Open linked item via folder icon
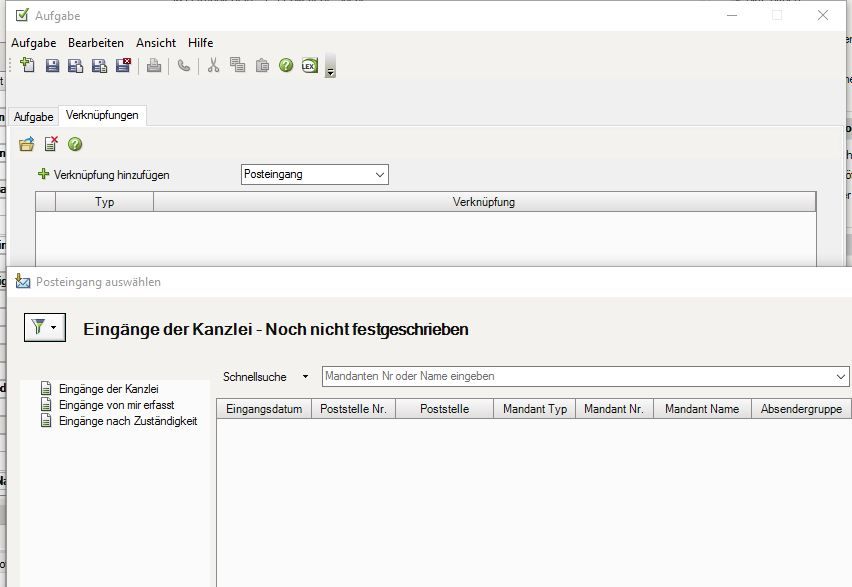The image size is (852, 587). point(27,145)
